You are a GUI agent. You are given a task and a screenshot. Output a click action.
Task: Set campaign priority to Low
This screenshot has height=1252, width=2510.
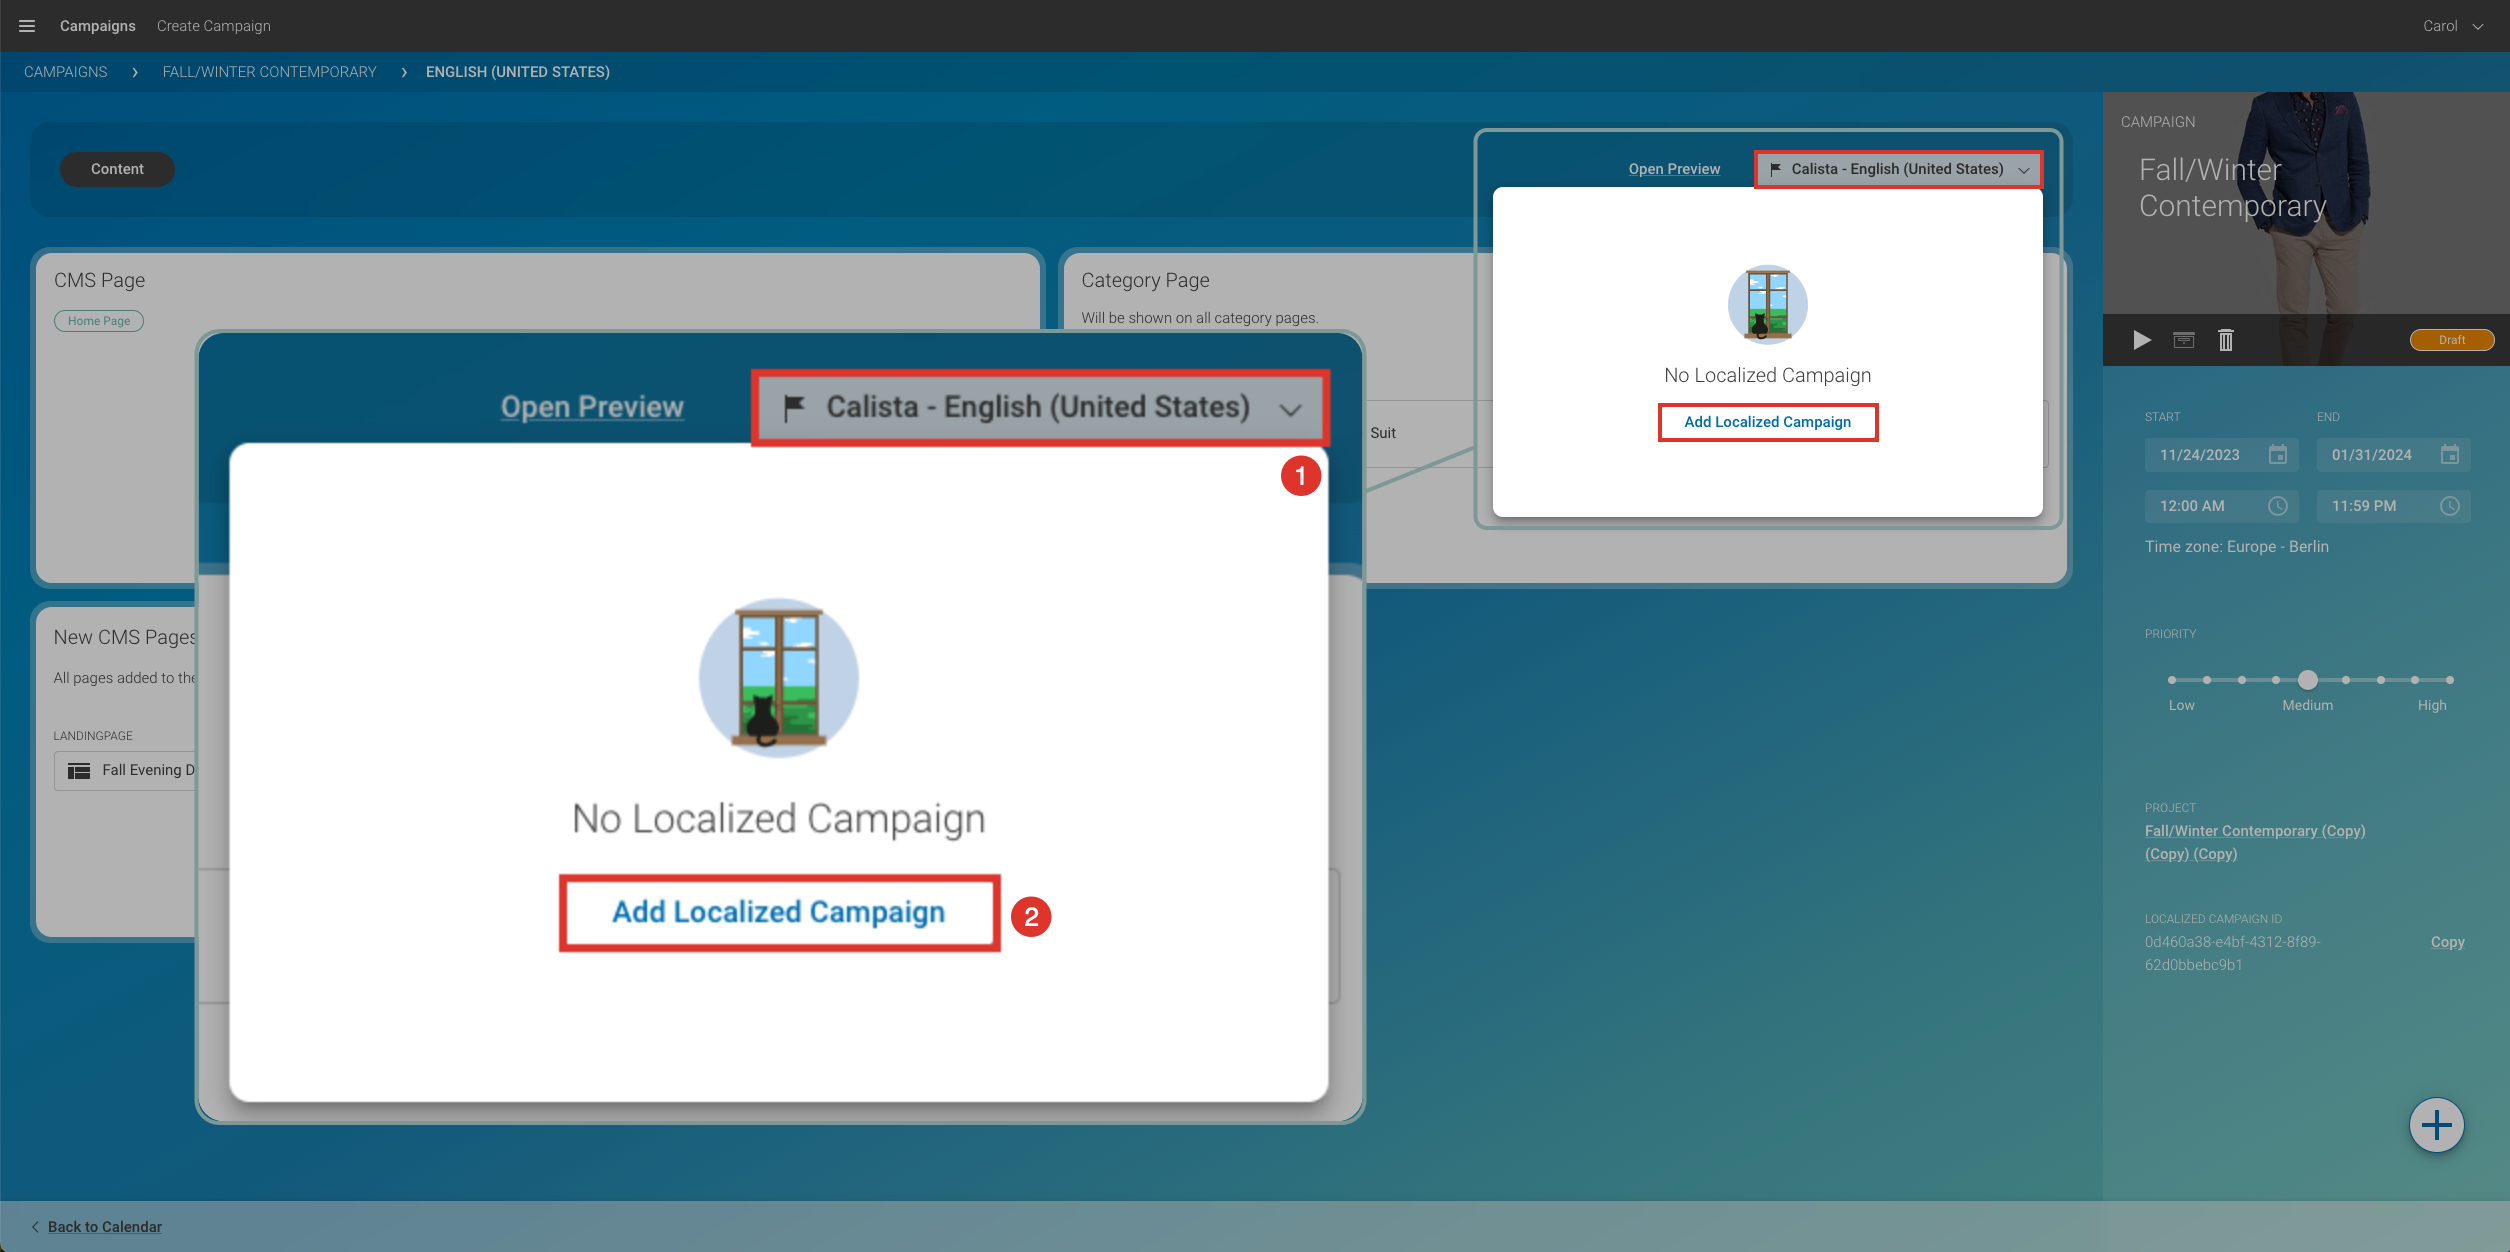(2171, 680)
